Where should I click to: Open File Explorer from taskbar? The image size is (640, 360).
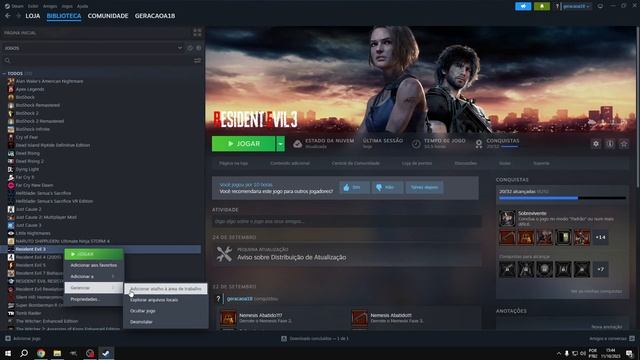point(57,353)
